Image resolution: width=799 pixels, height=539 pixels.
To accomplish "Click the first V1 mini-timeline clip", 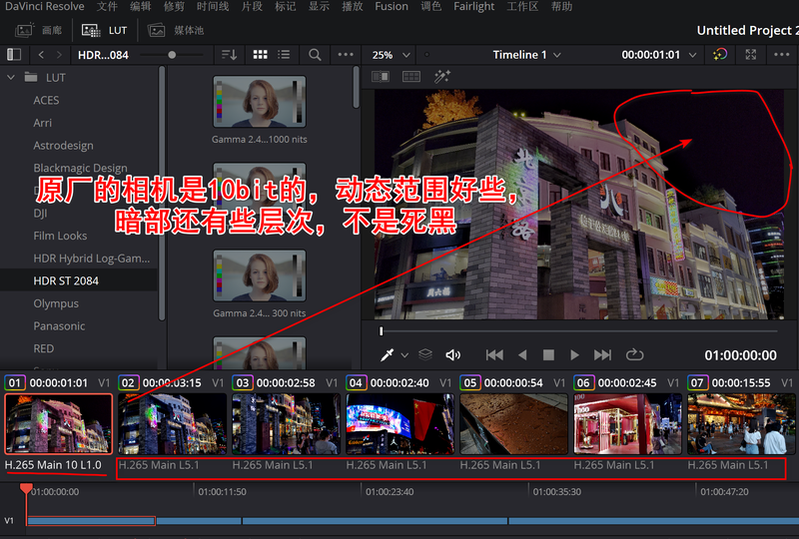I will (x=91, y=521).
